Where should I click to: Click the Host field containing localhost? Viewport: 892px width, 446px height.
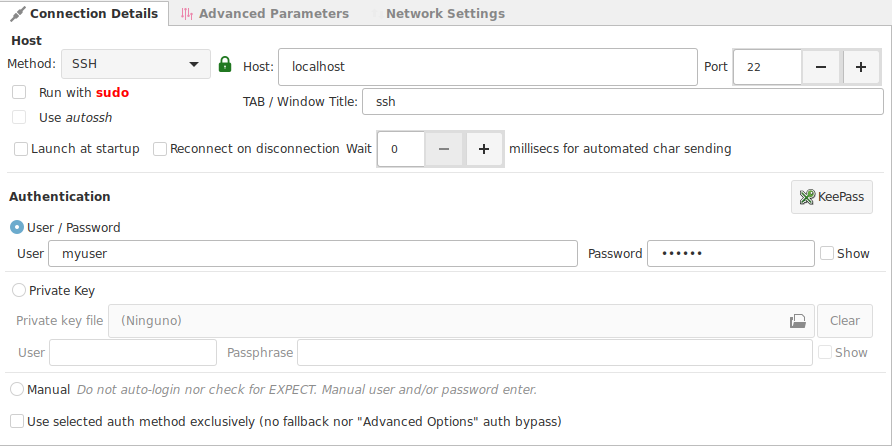[x=488, y=67]
